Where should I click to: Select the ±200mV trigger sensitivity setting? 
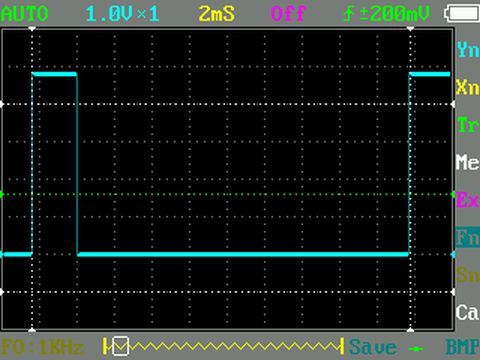point(394,14)
